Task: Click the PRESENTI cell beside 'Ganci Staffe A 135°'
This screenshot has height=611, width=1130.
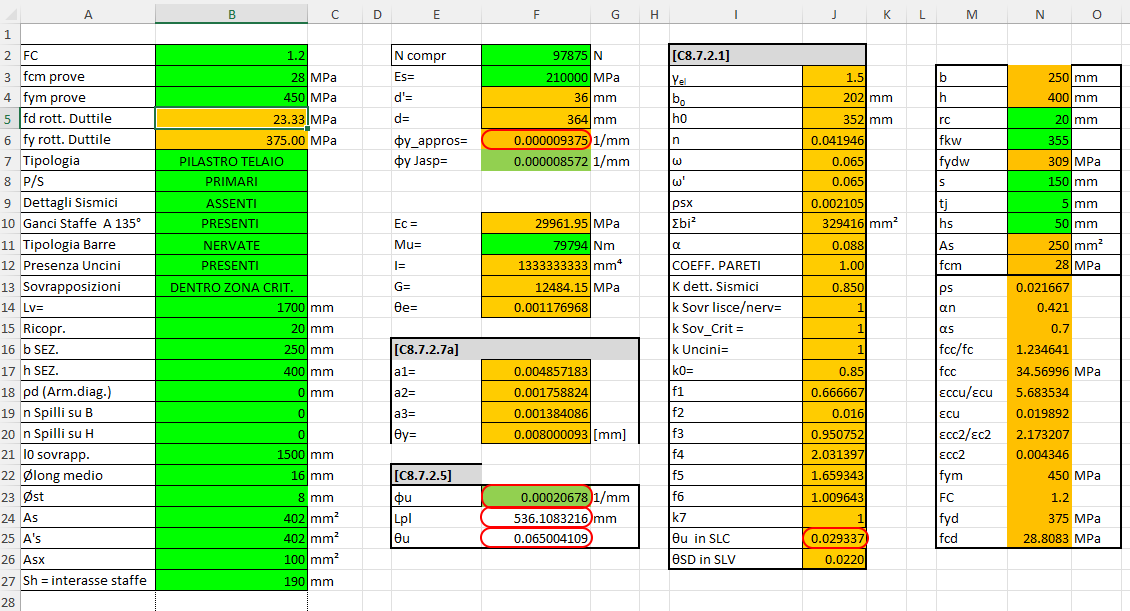Action: point(231,223)
